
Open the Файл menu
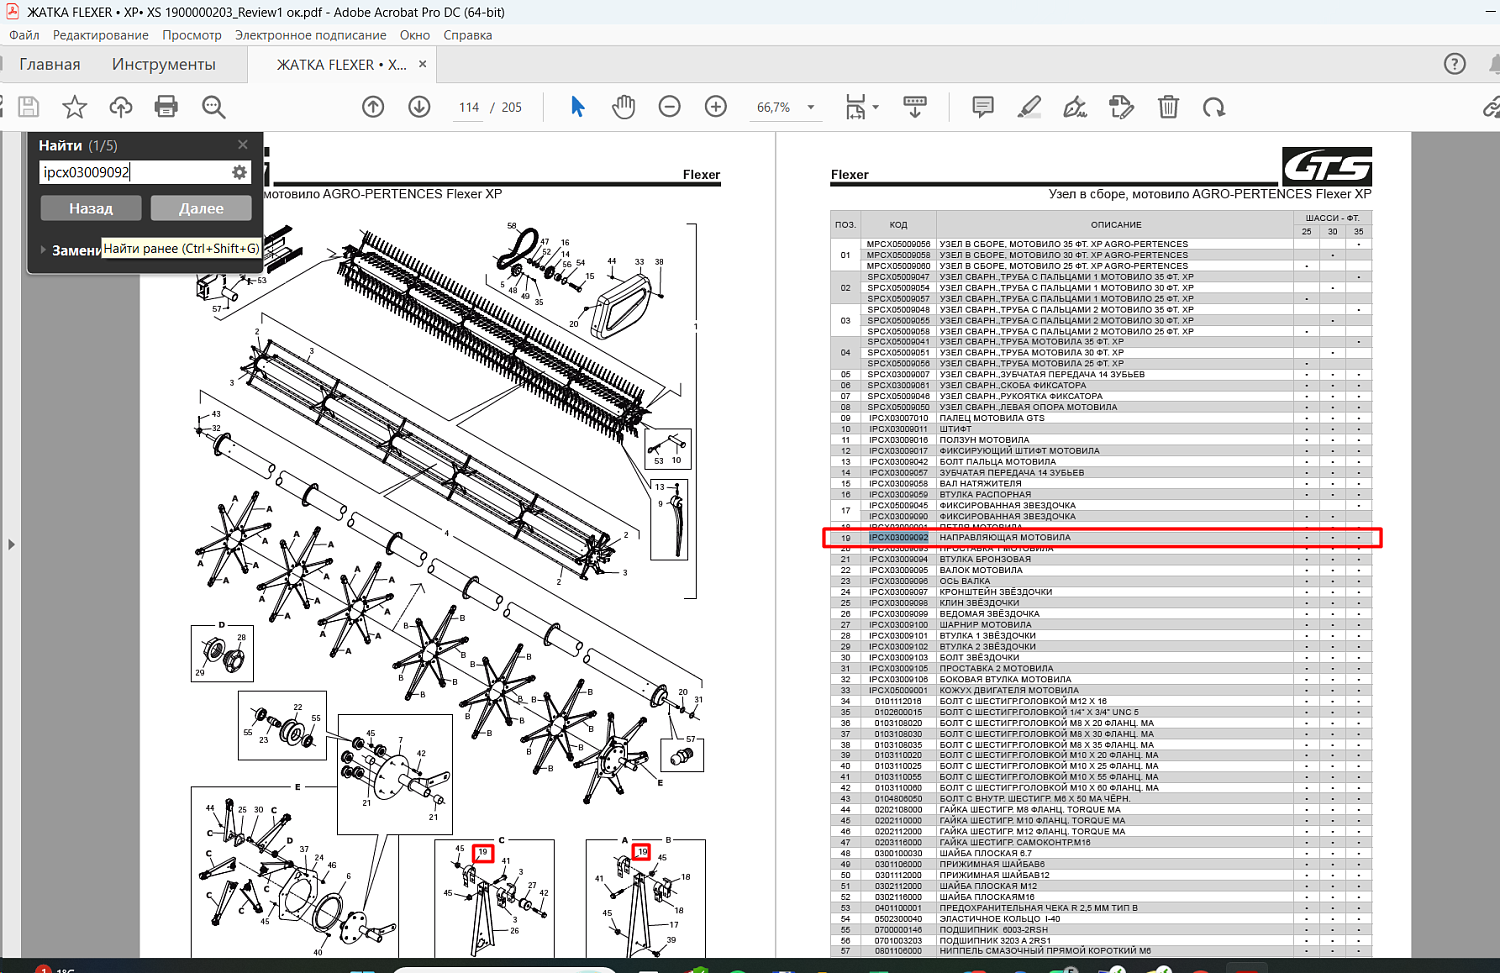coord(24,35)
